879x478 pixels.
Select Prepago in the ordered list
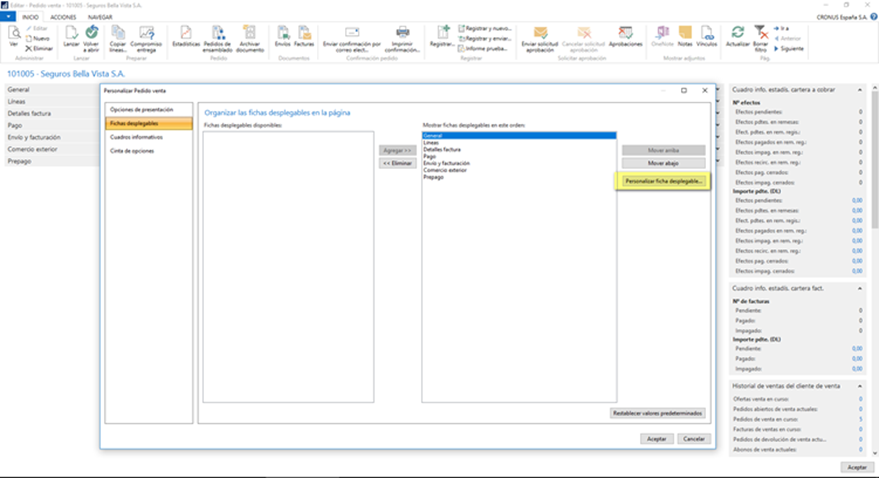pos(519,177)
